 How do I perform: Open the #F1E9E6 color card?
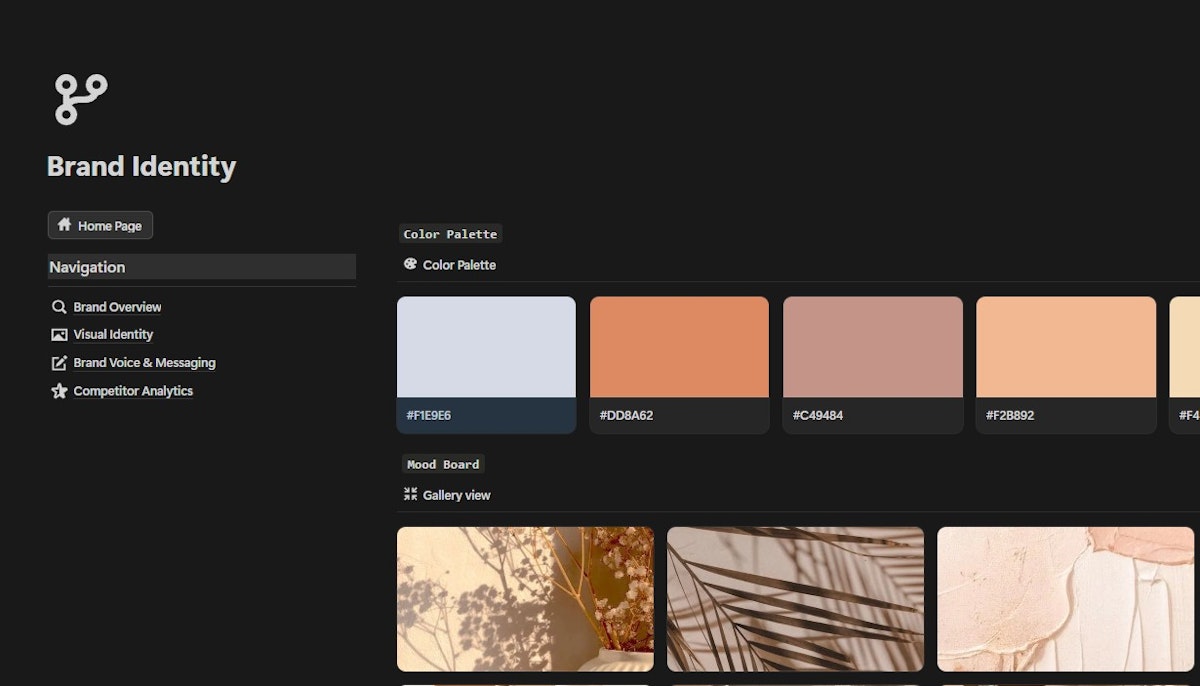pyautogui.click(x=486, y=365)
